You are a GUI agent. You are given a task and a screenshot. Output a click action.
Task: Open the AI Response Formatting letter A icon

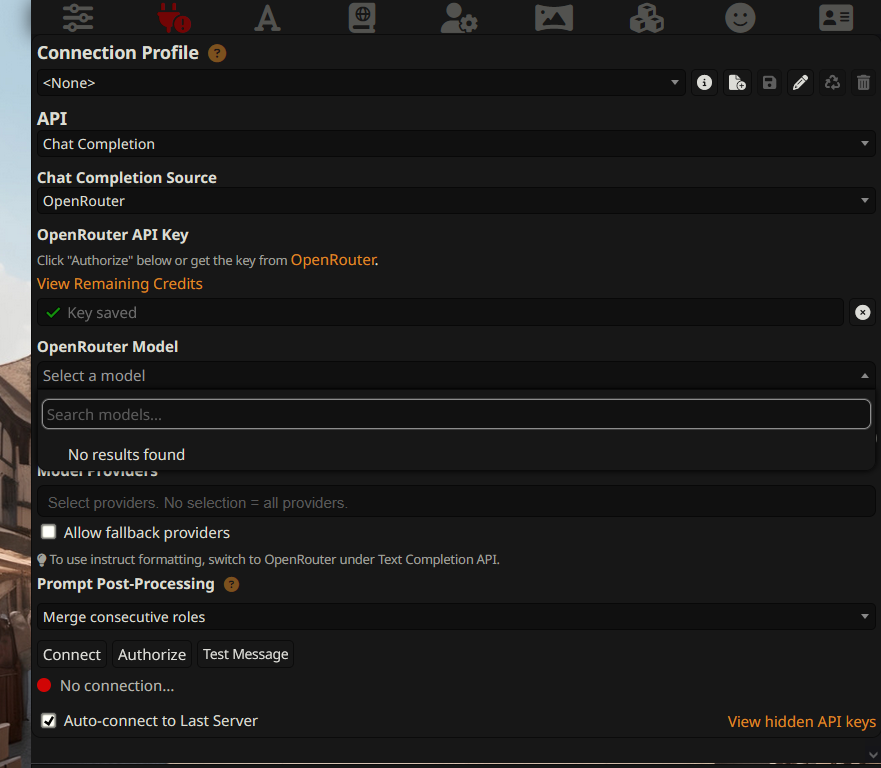(x=267, y=17)
